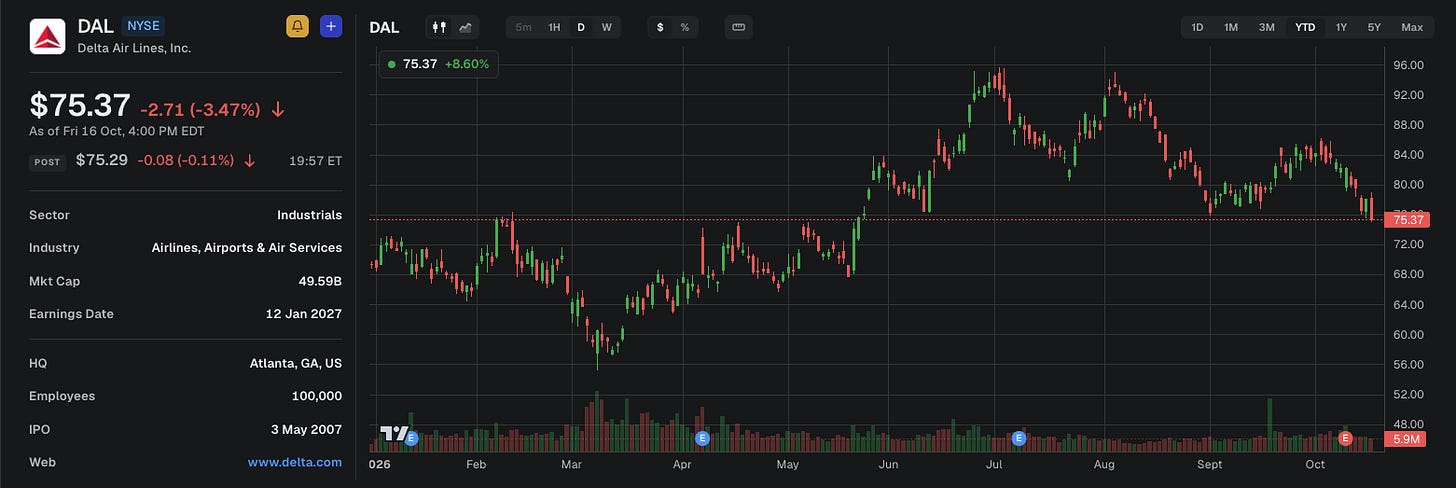Select the 1D time range

(1197, 27)
